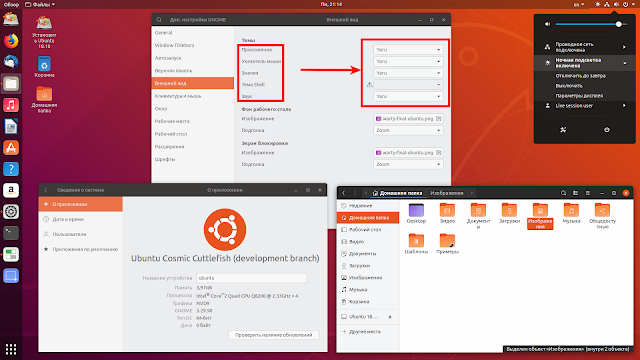The width and height of the screenshot is (640, 360).
Task: Open the Видео folder in Files
Action: tap(447, 213)
